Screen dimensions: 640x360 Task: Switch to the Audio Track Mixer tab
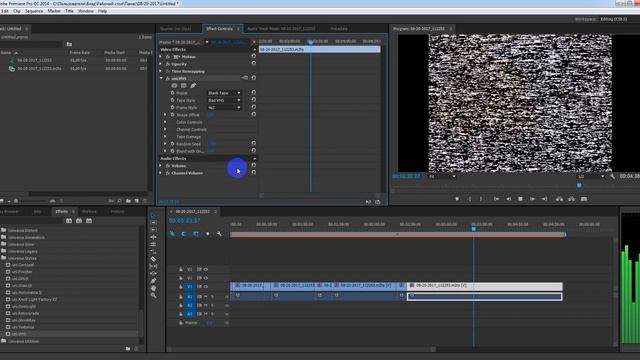click(281, 29)
